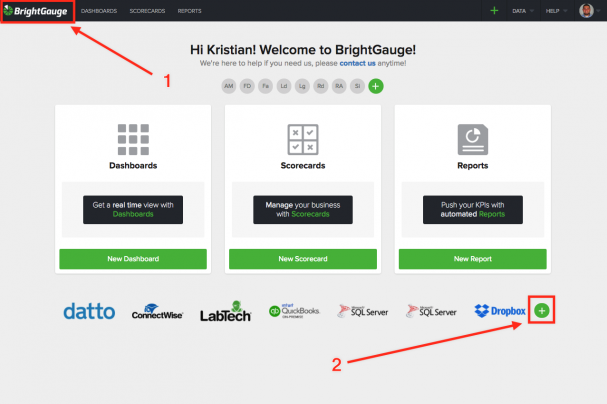This screenshot has width=607, height=404.
Task: Click the Reports document icon
Action: click(x=473, y=138)
